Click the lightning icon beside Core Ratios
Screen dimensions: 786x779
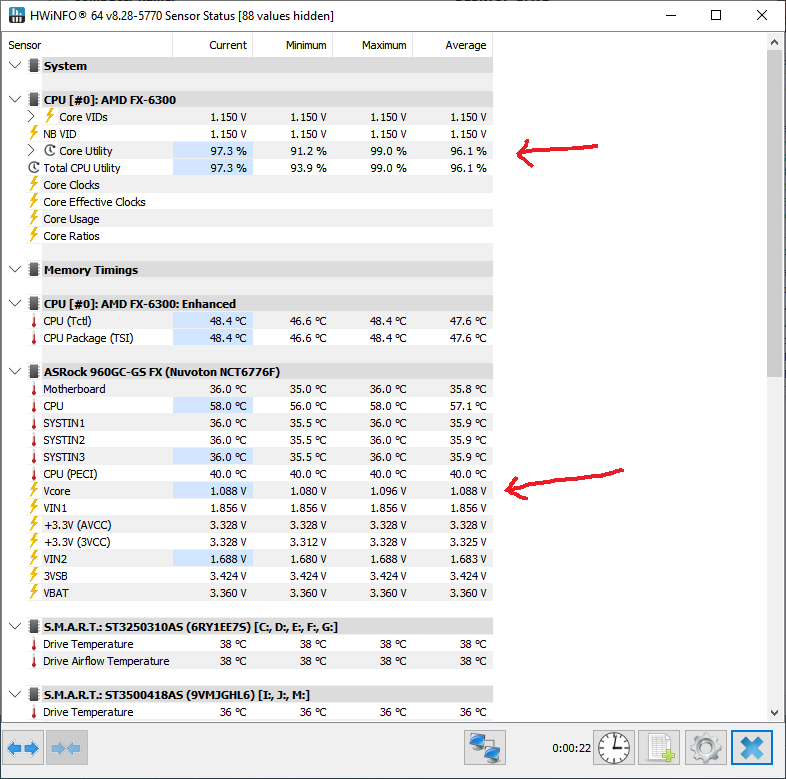pos(34,236)
